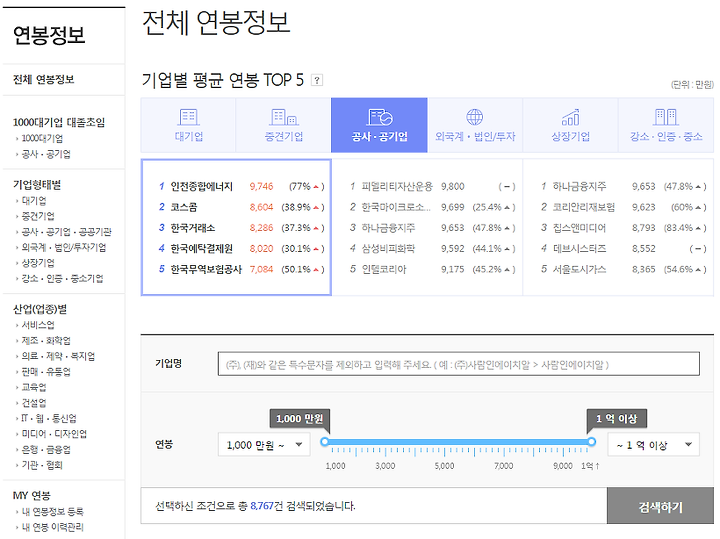The width and height of the screenshot is (720, 539).
Task: Switch to the 중견기업 tab label
Action: tap(284, 136)
